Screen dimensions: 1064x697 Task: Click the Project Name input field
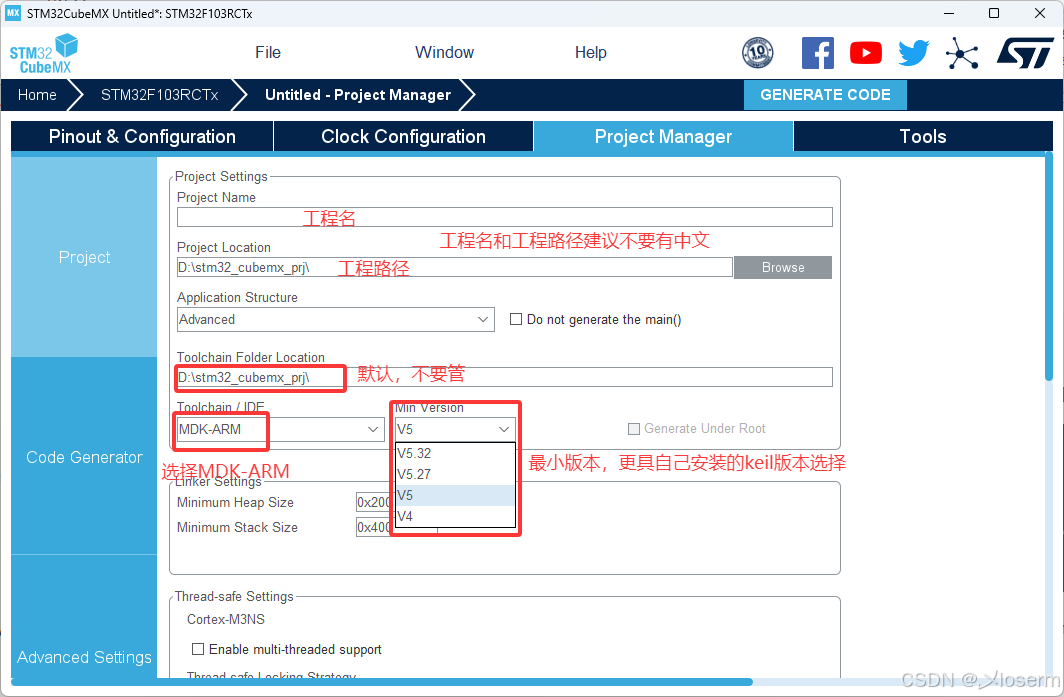click(x=504, y=217)
